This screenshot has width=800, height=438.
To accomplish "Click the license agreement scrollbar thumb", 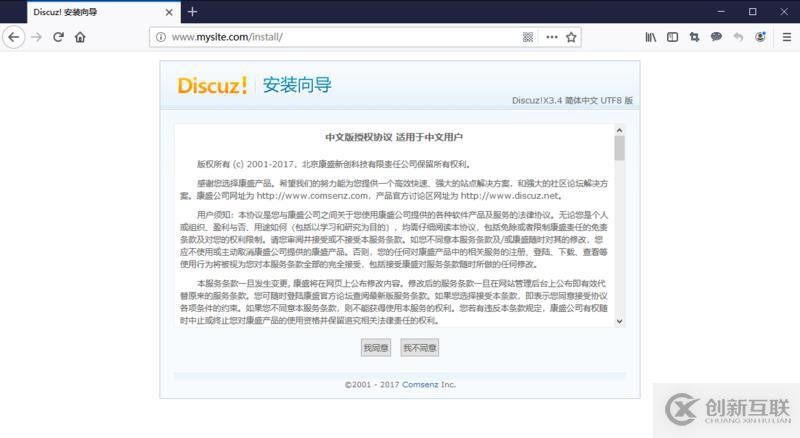I will click(x=619, y=148).
